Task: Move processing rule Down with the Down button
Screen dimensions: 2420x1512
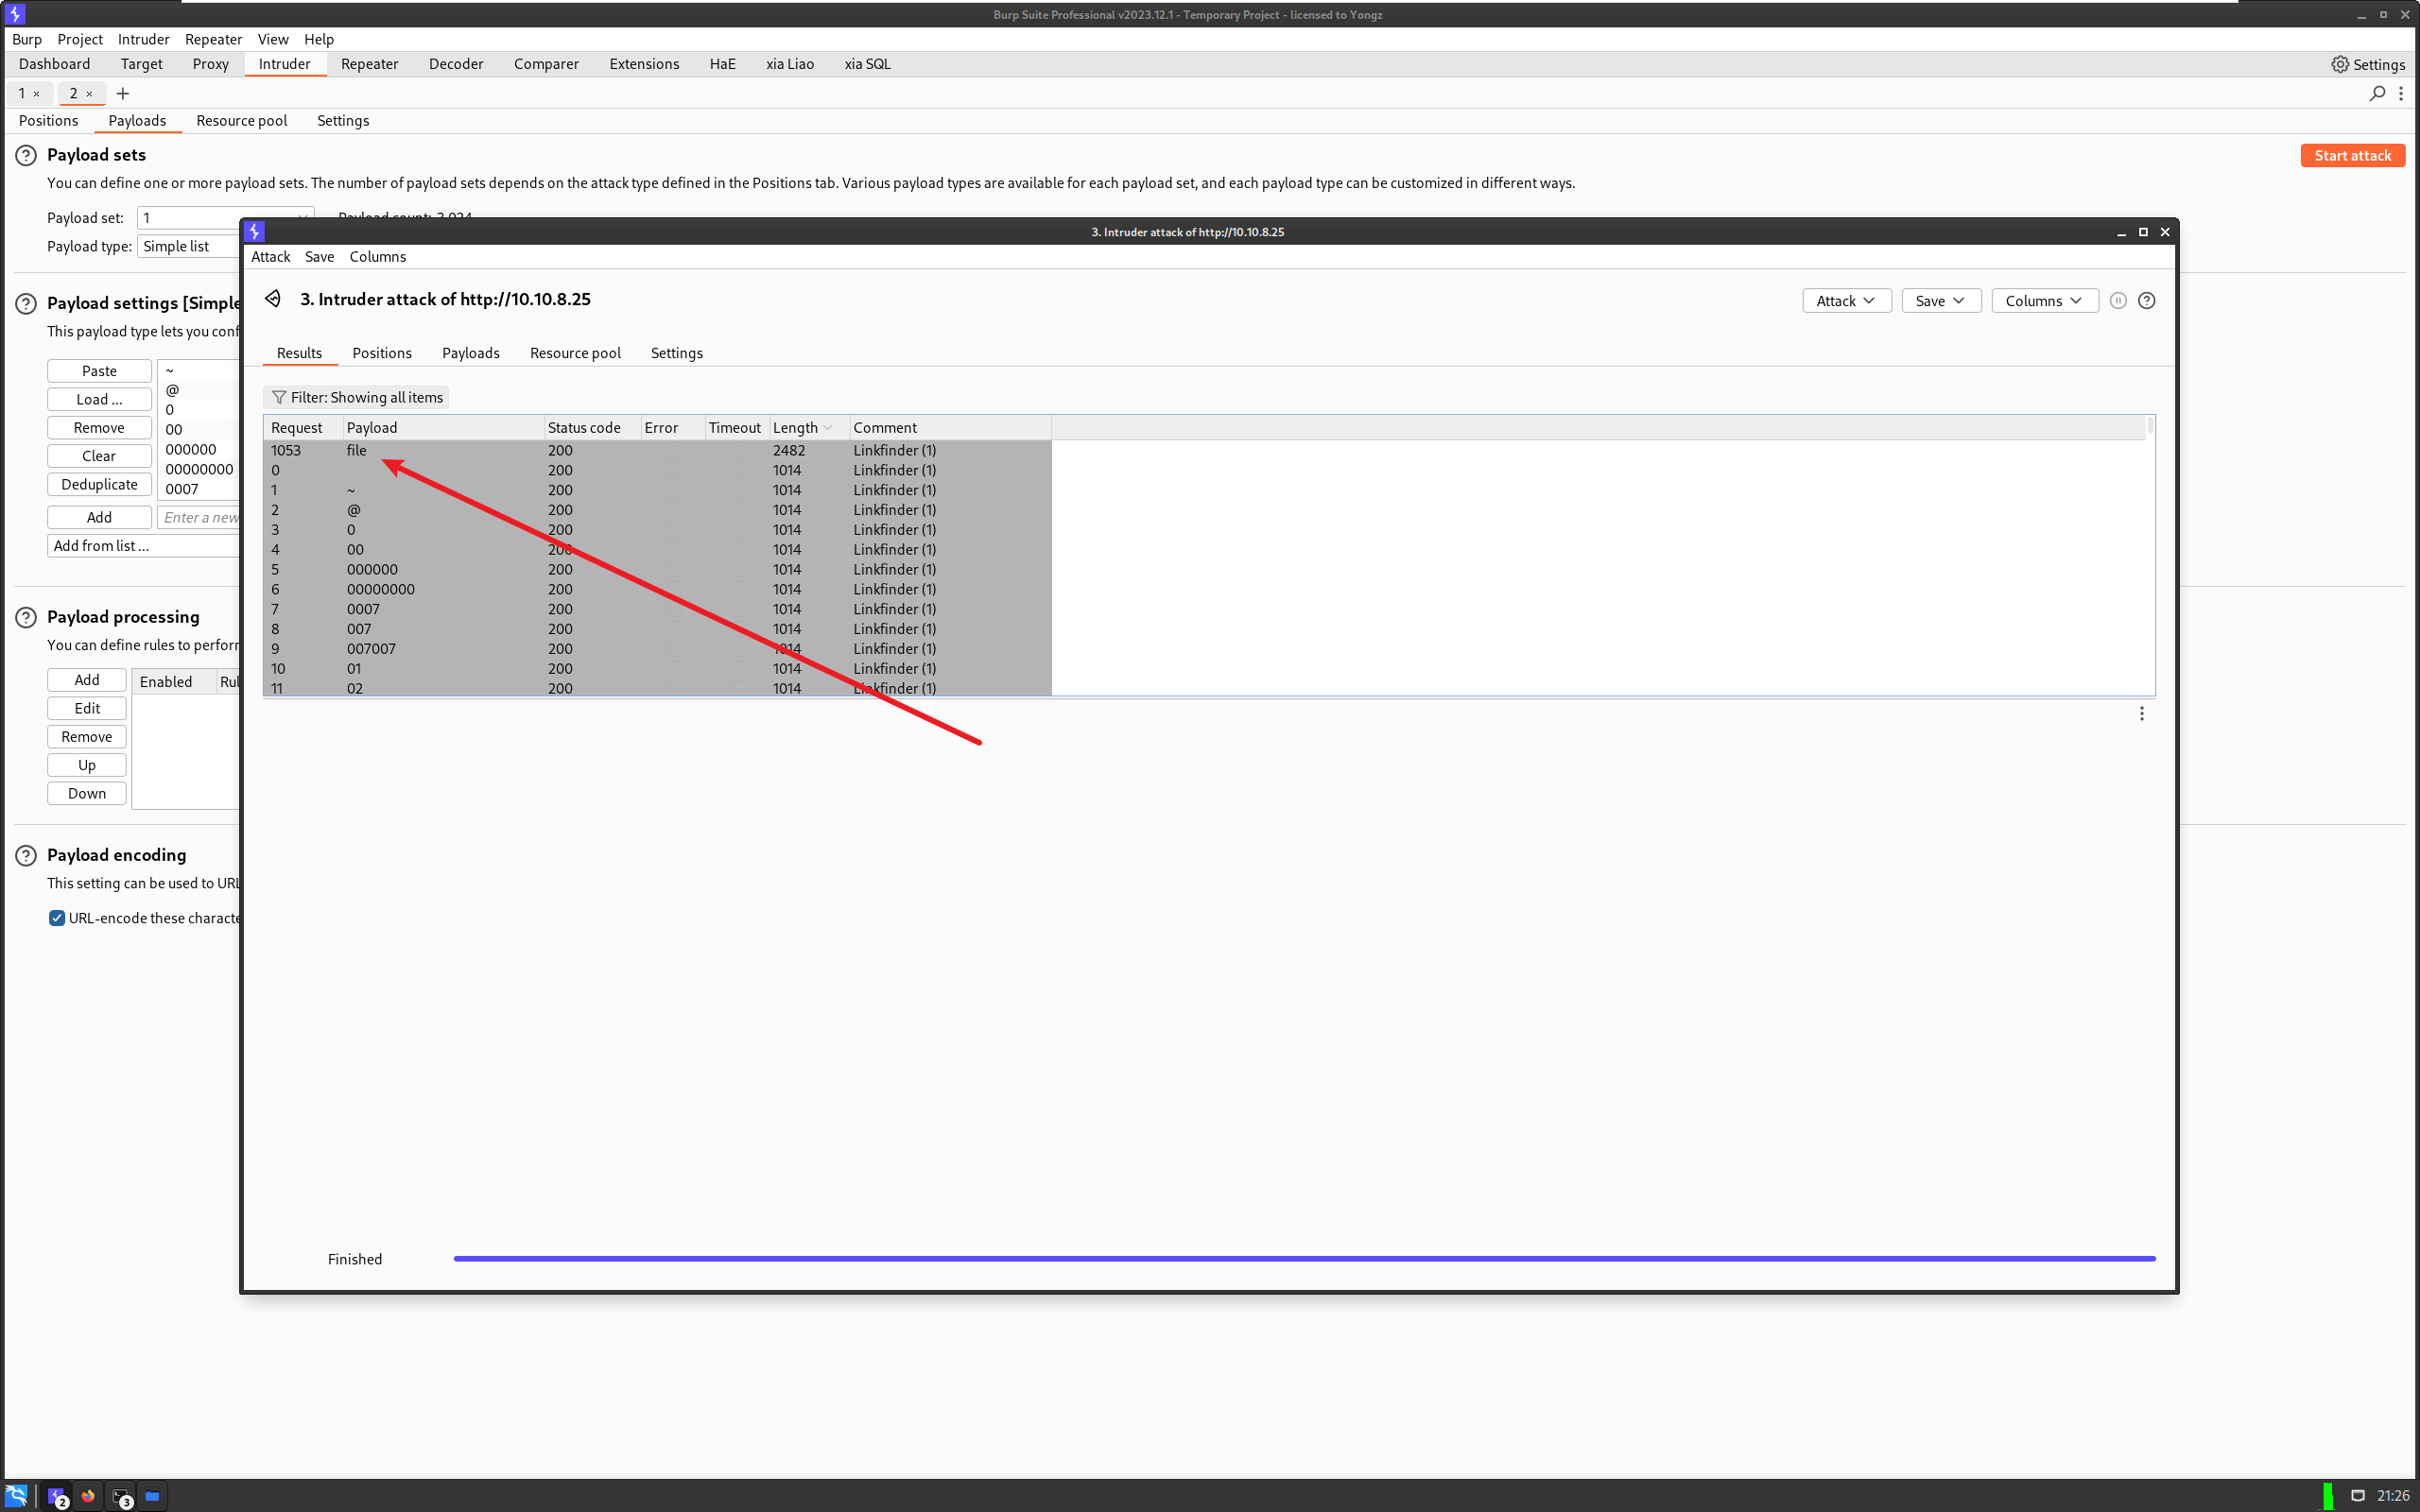Action: point(87,794)
